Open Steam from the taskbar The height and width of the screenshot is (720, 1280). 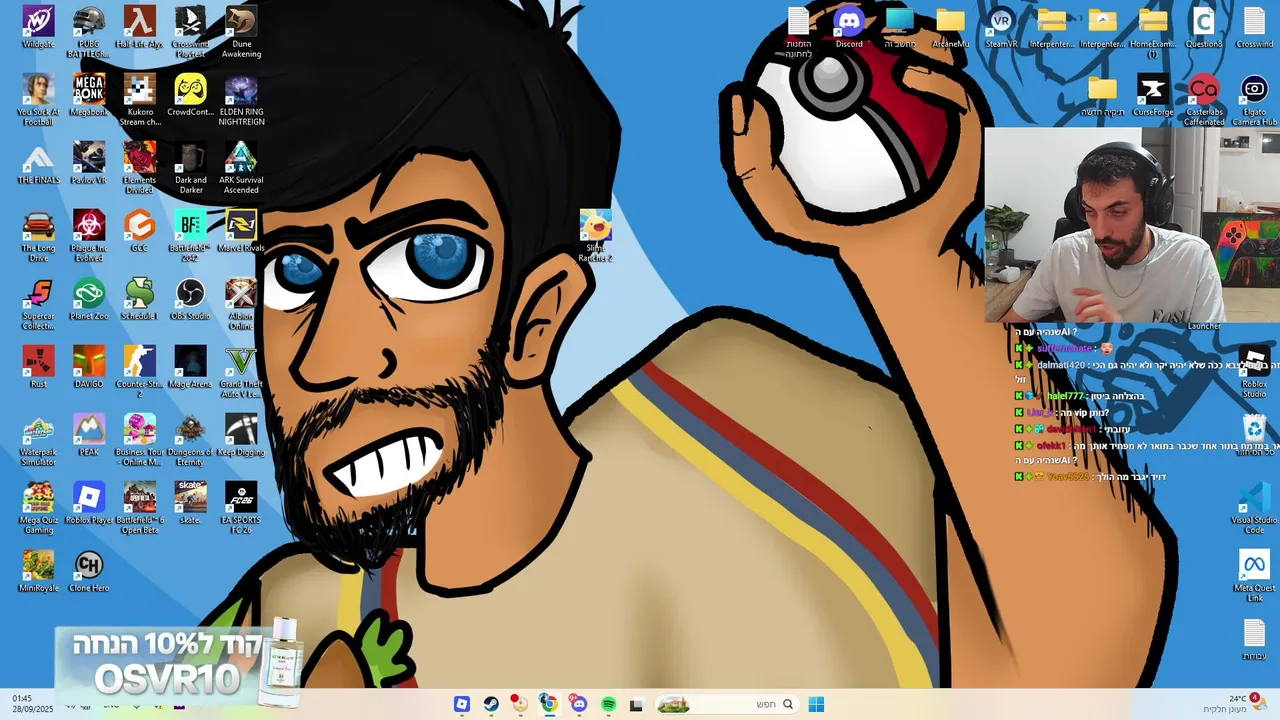(x=491, y=704)
